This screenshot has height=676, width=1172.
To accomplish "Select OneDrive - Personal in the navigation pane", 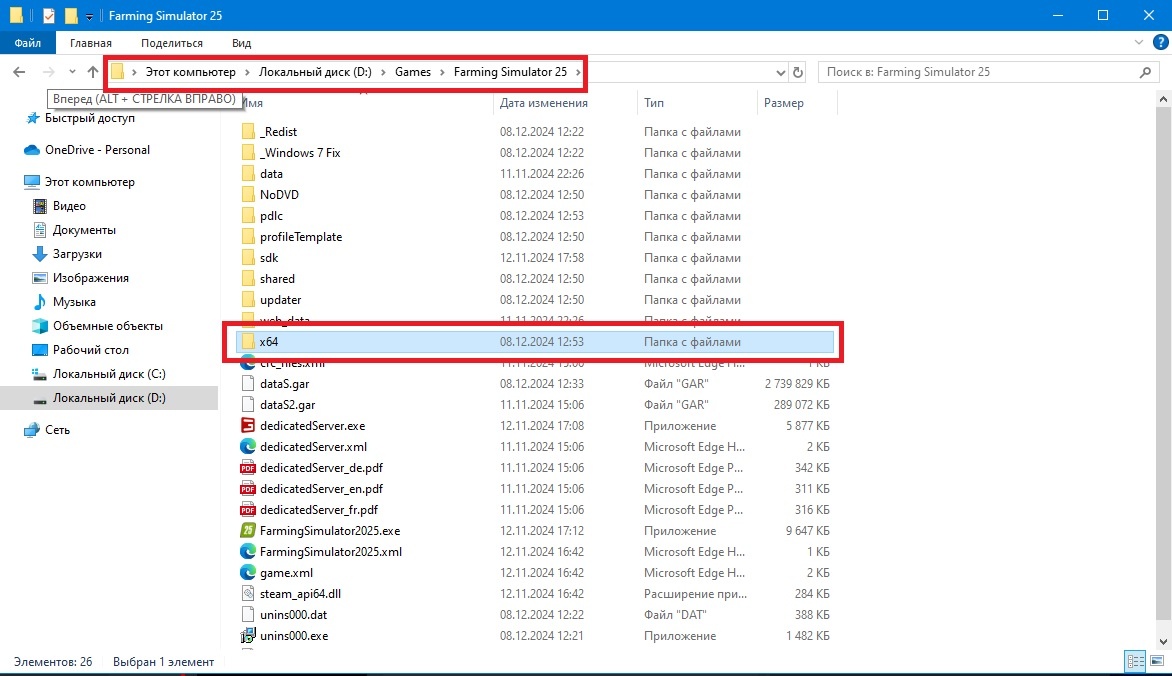I will click(x=97, y=150).
